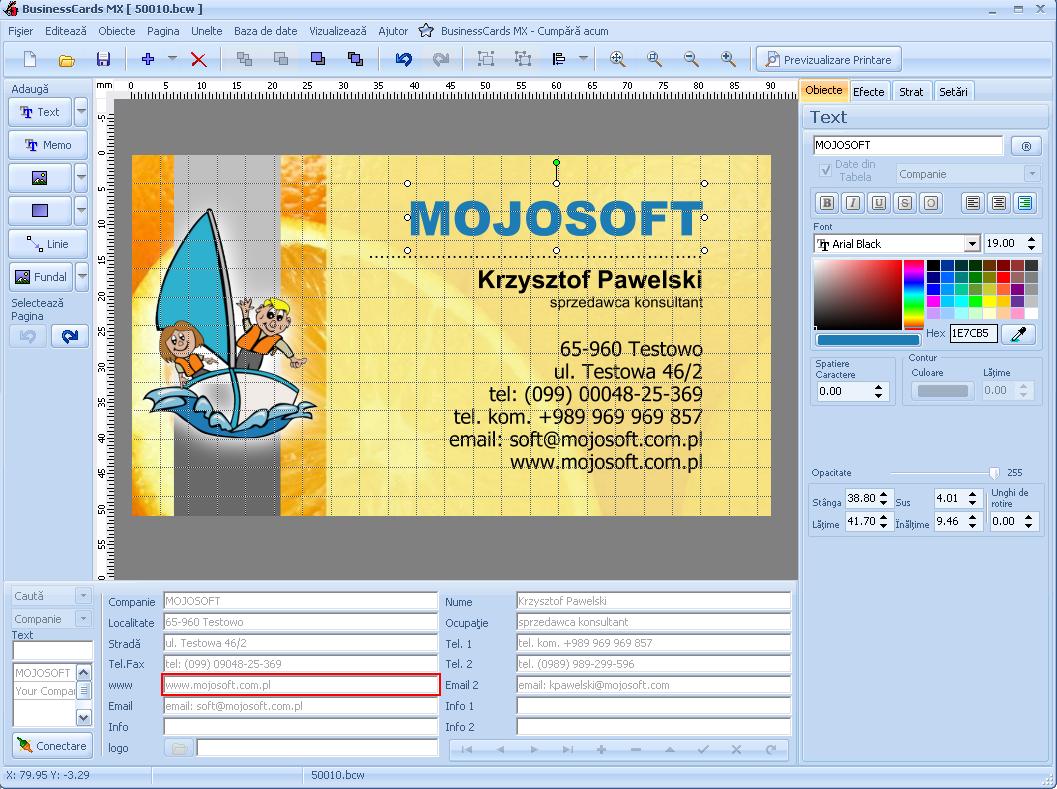This screenshot has width=1057, height=789.
Task: Switch to the Efecte tab
Action: pyautogui.click(x=868, y=92)
